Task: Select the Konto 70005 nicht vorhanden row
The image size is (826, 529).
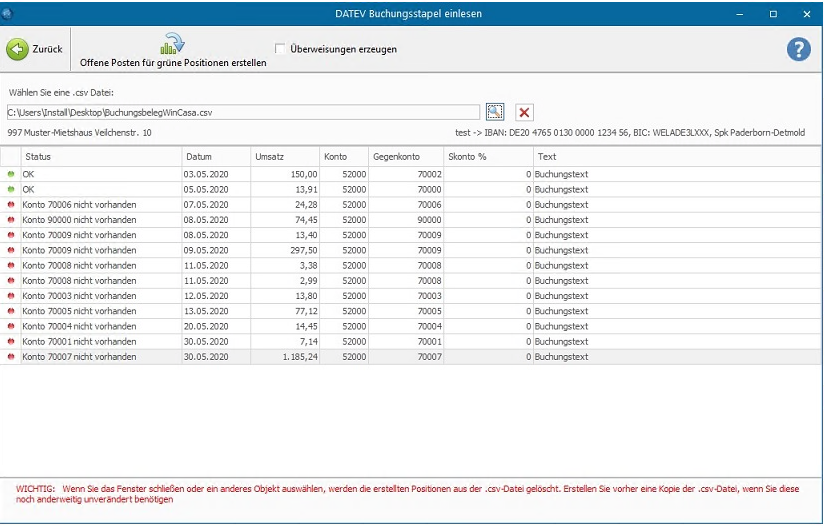Action: click(79, 311)
